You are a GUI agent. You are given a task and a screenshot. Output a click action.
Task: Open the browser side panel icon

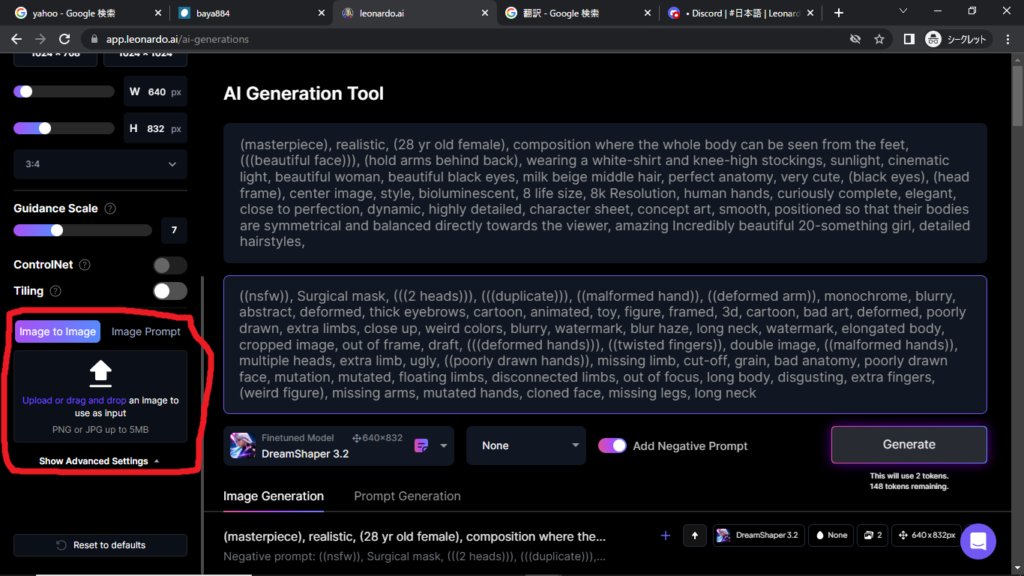(x=908, y=39)
